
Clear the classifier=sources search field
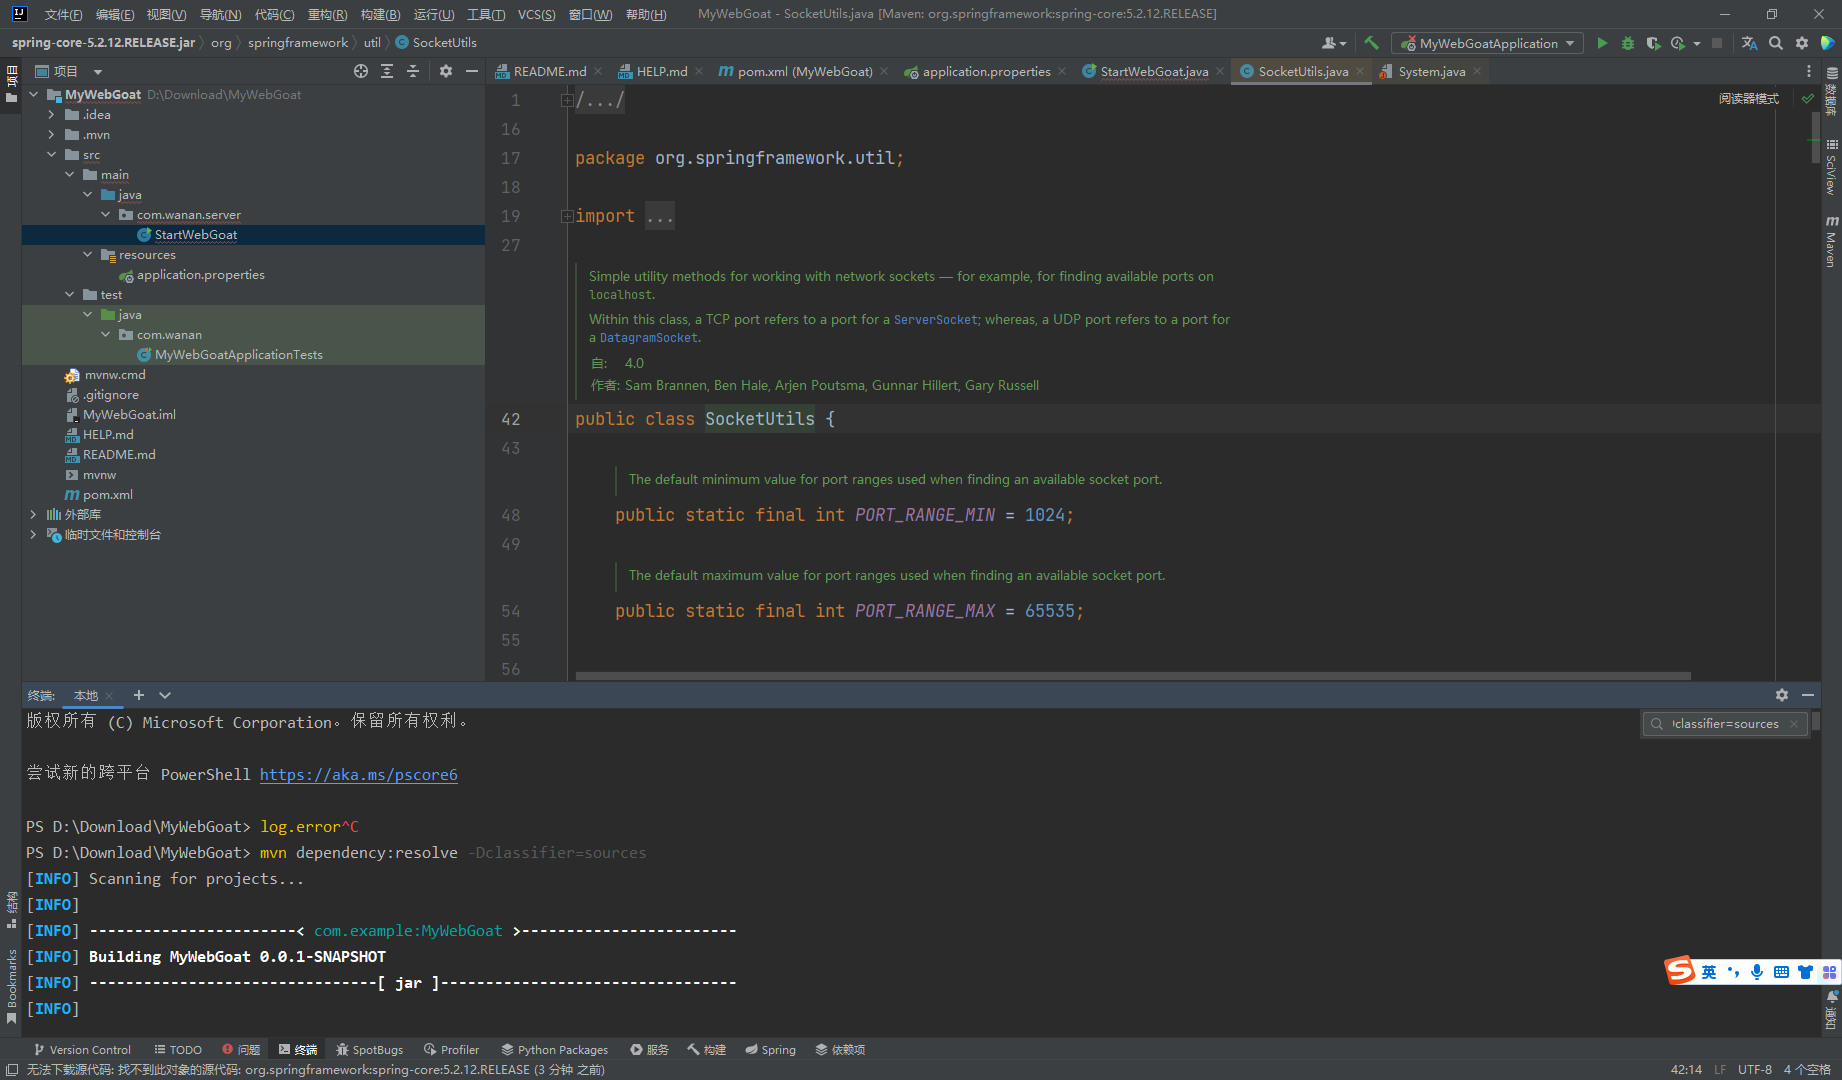coord(1794,724)
